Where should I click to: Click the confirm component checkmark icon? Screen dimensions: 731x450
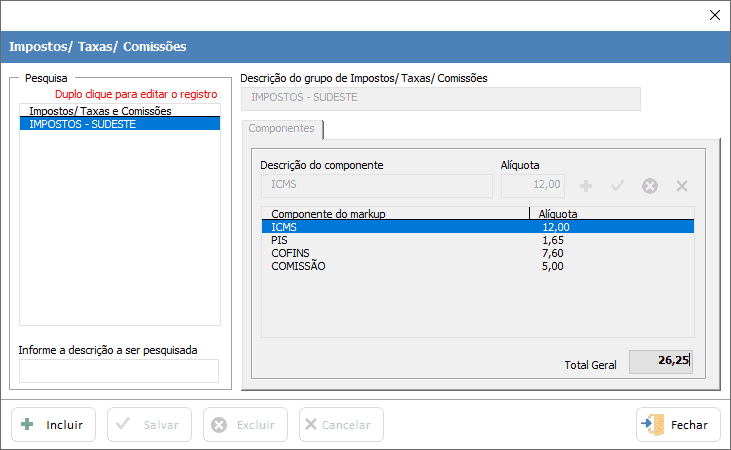618,186
